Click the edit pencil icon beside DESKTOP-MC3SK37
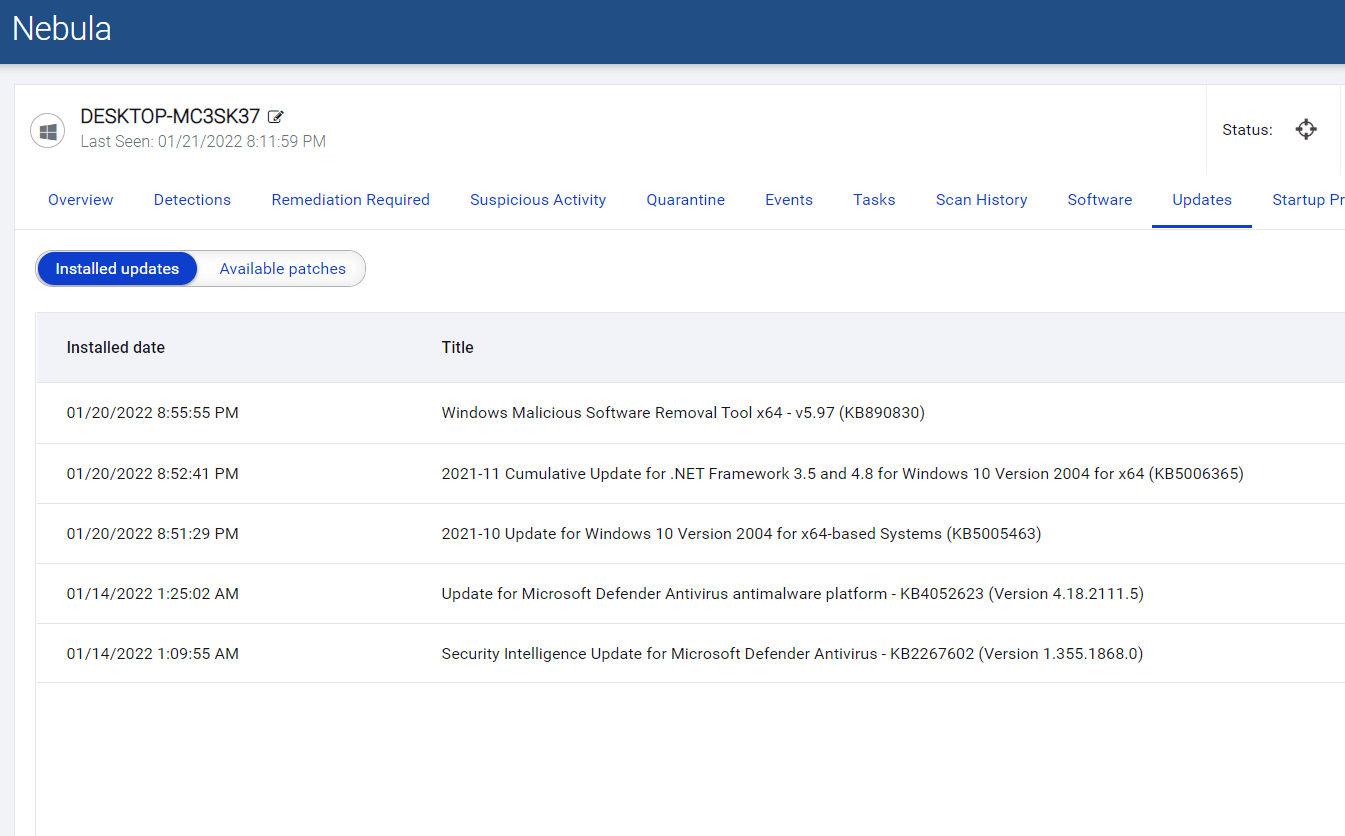This screenshot has height=836, width=1345. (276, 117)
